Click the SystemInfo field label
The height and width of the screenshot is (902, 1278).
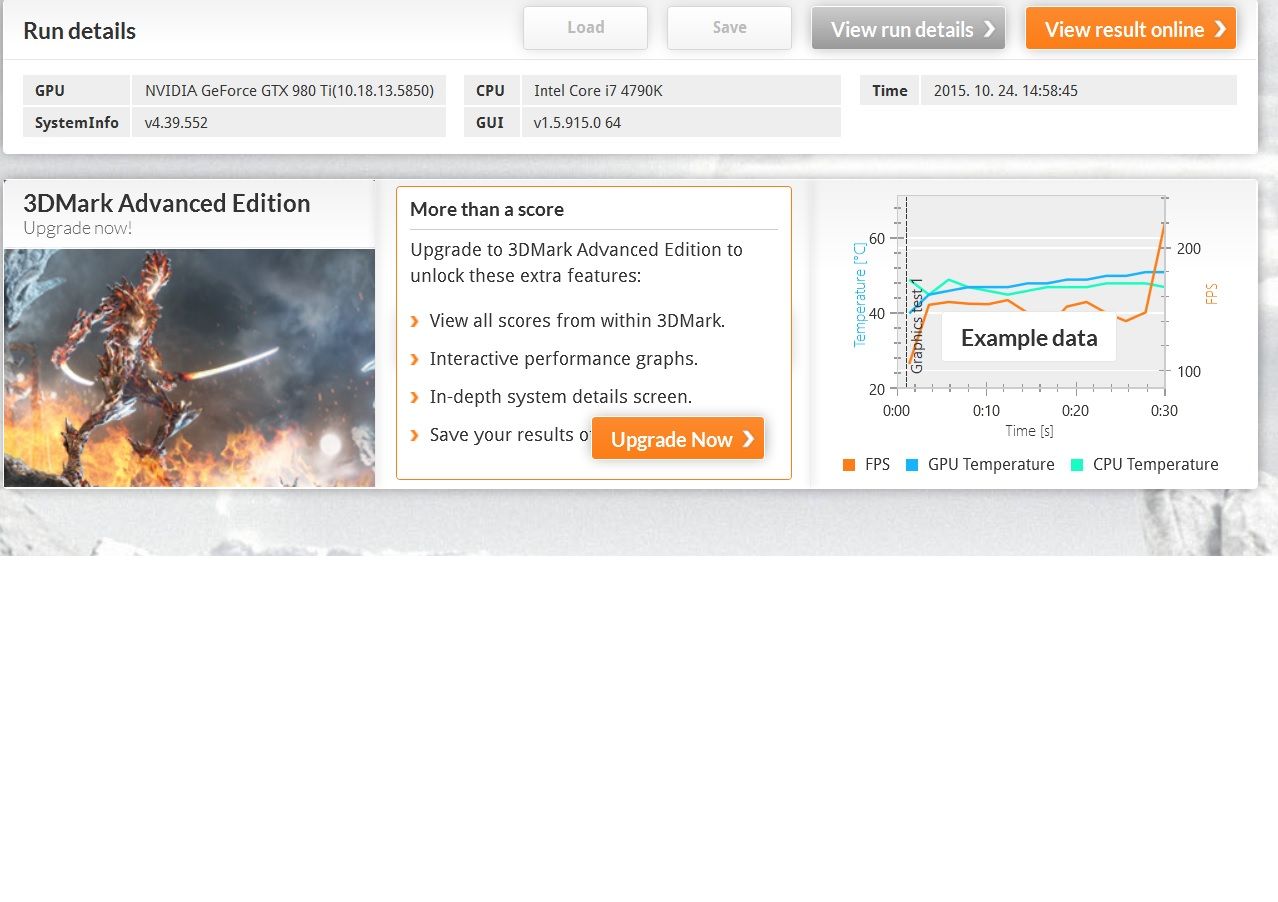click(x=77, y=123)
